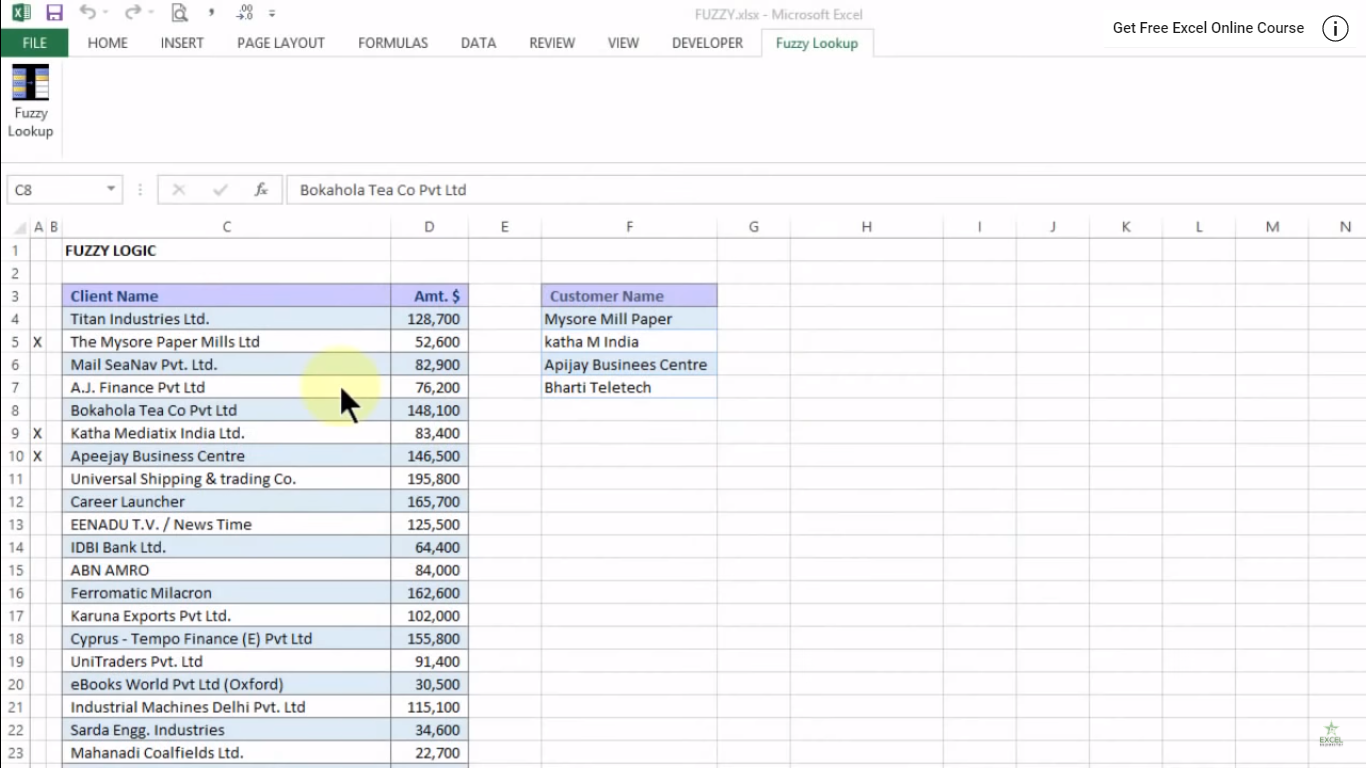This screenshot has width=1366, height=768.
Task: Switch to the INSERT ribbon tab
Action: [x=182, y=43]
